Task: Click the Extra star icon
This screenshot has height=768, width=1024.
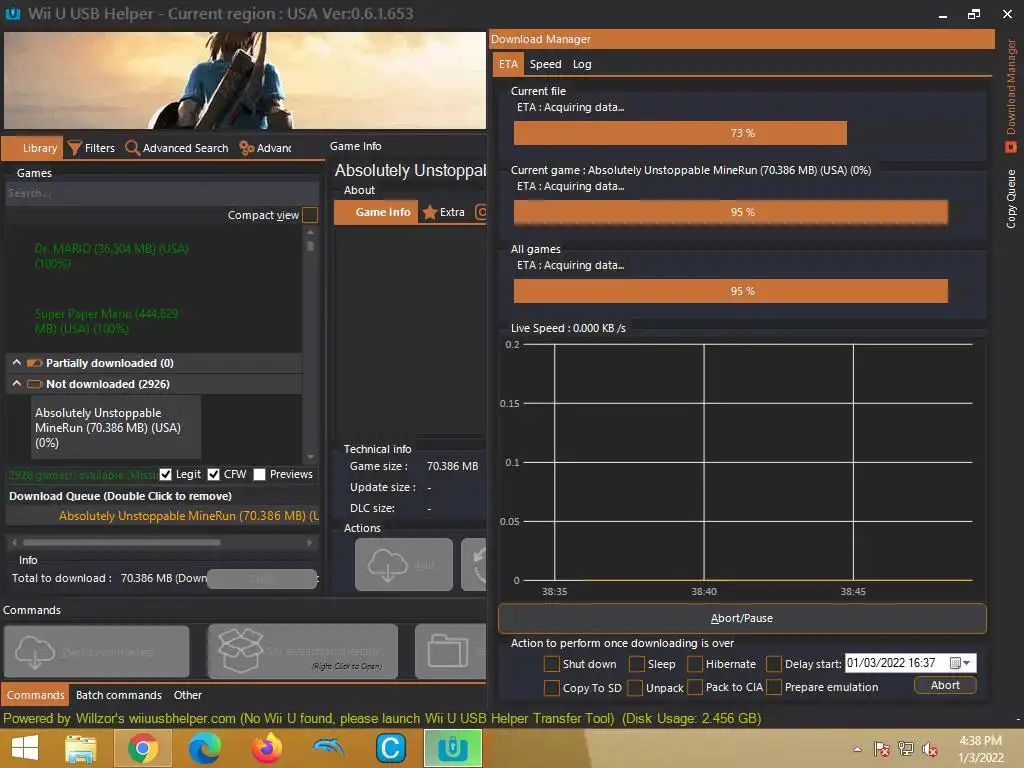Action: click(x=429, y=212)
